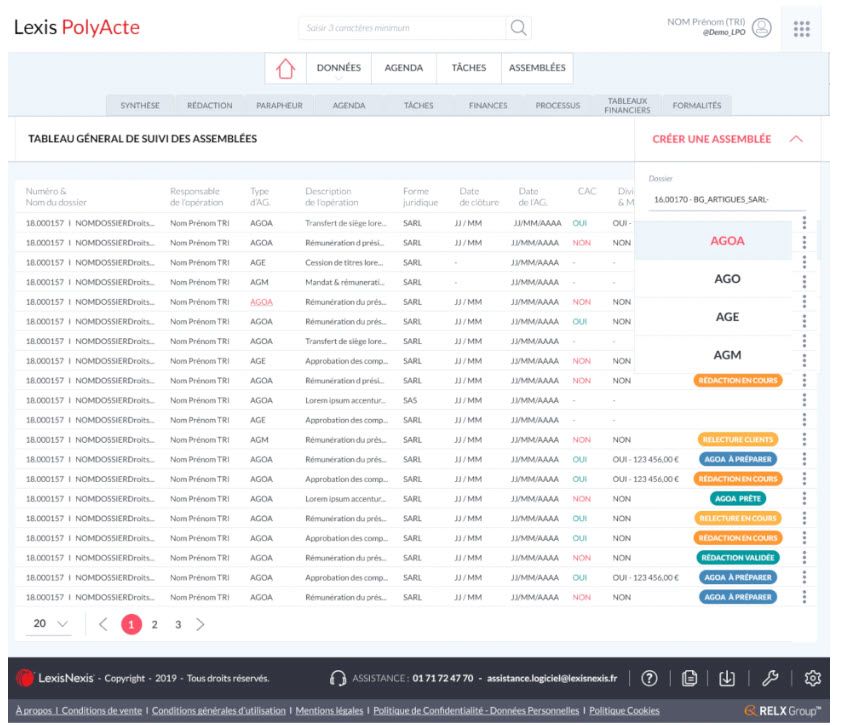This screenshot has width=842, height=725.
Task: Open the applications grid menu
Action: [x=801, y=29]
